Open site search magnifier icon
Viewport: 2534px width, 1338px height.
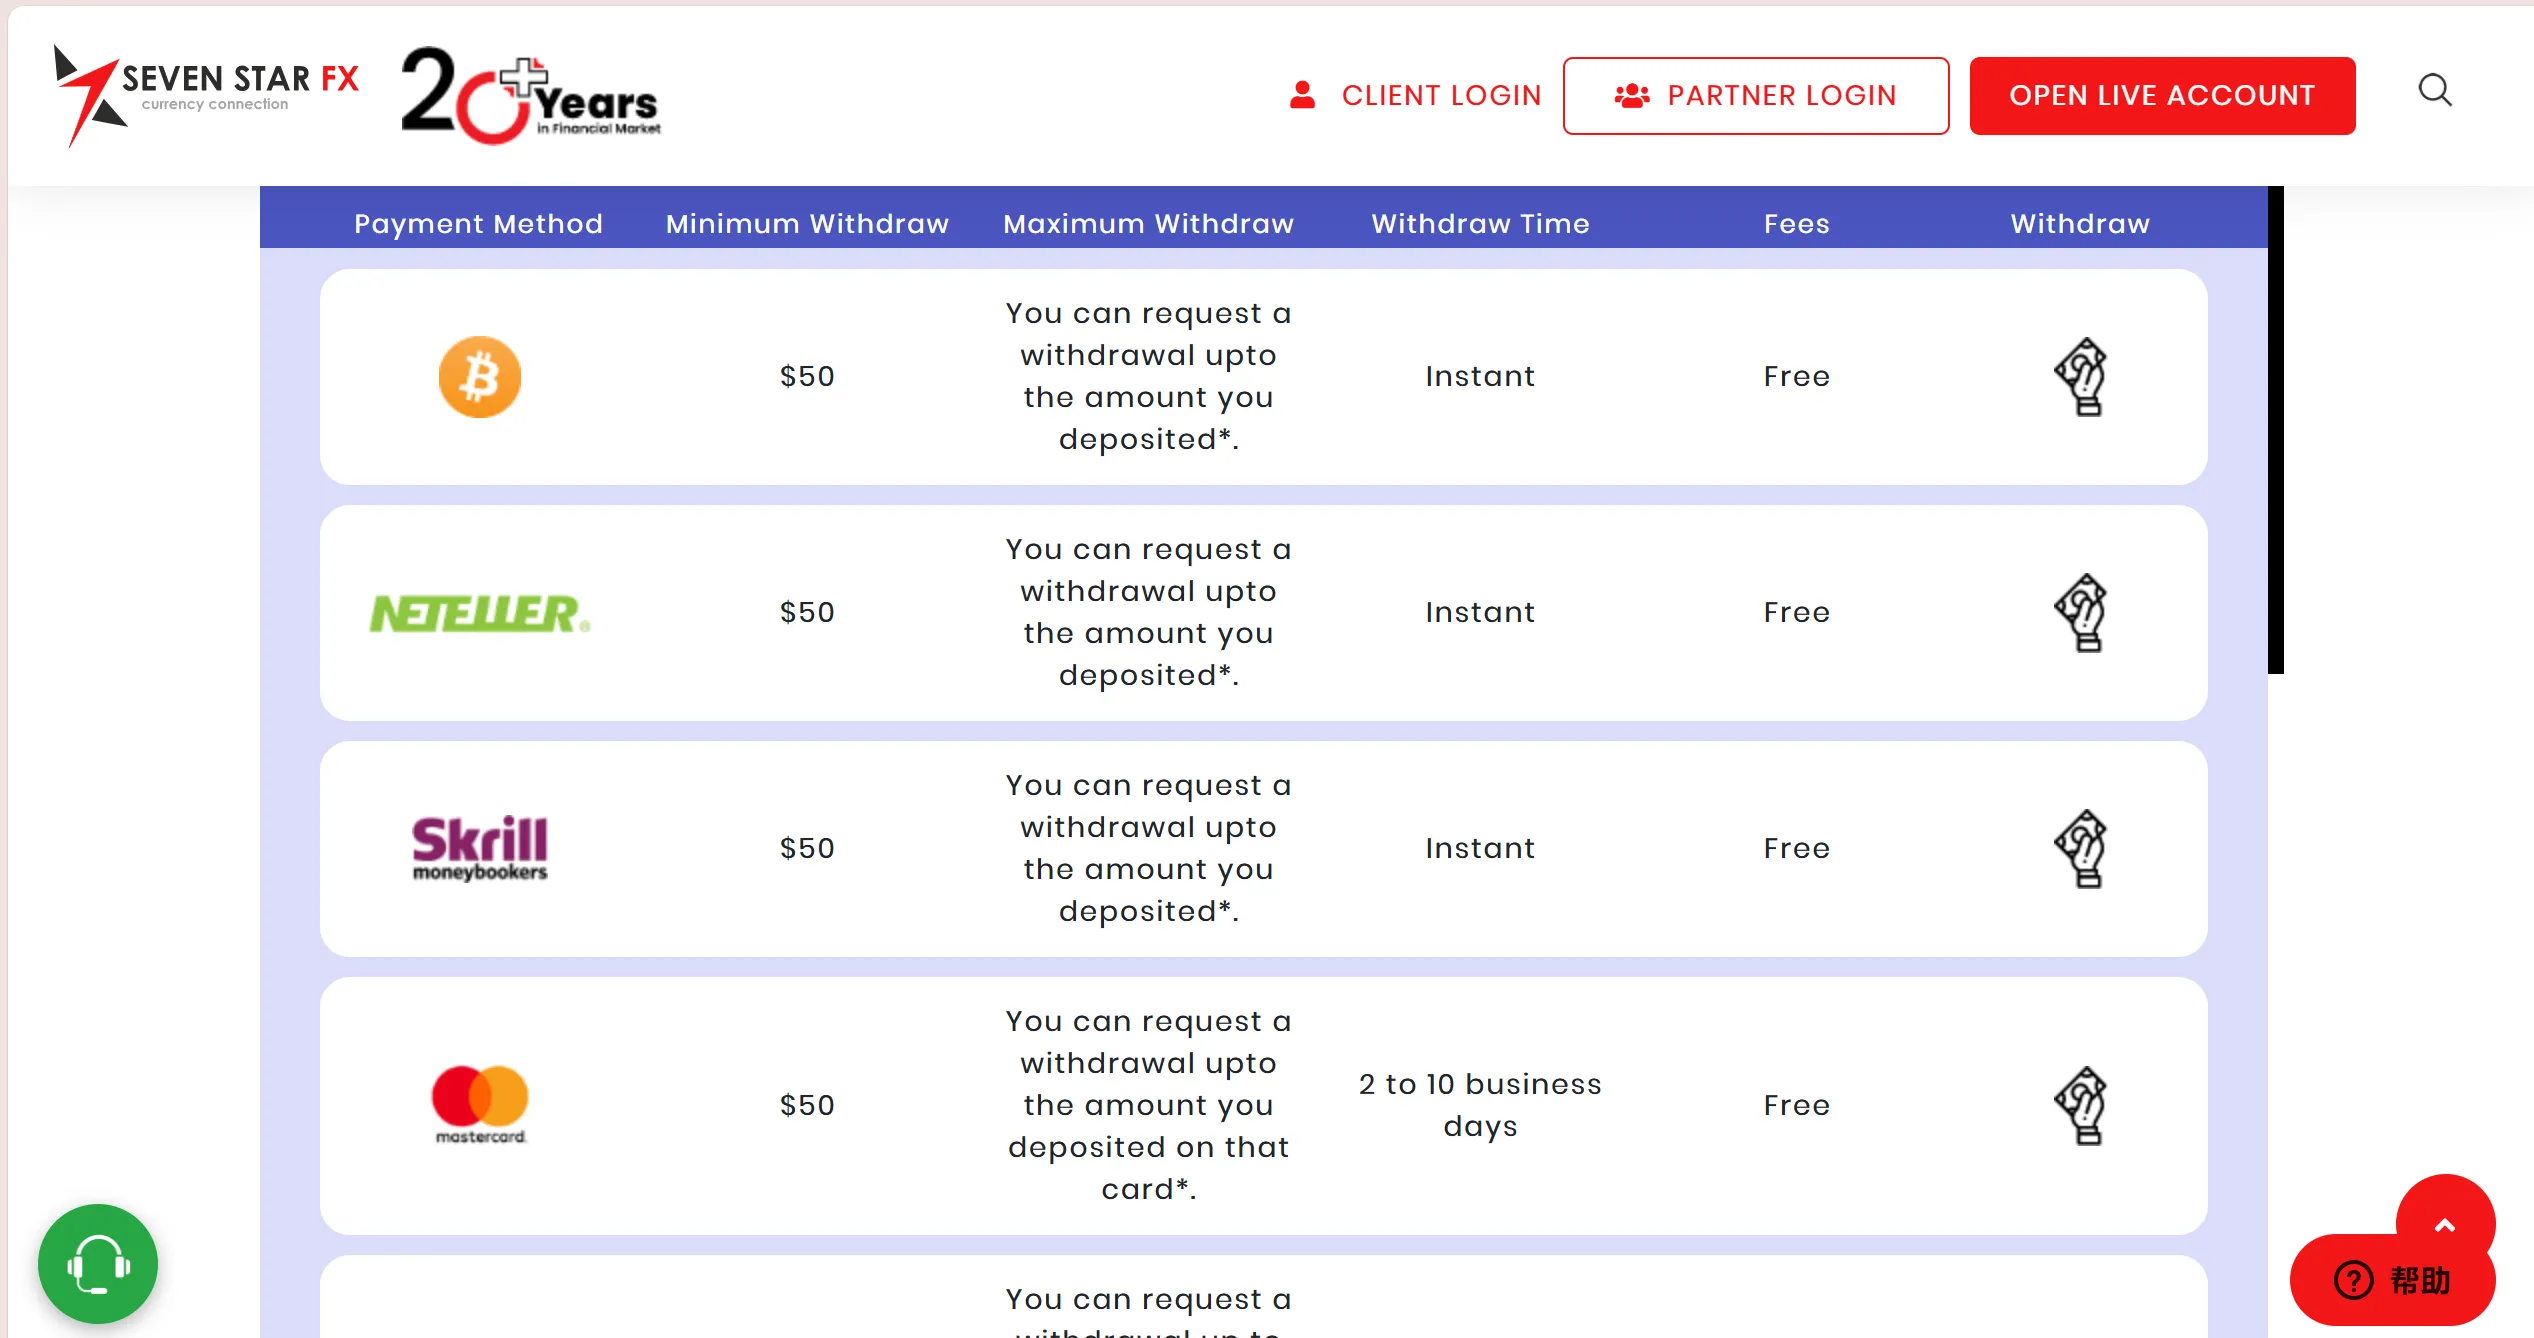coord(2435,91)
